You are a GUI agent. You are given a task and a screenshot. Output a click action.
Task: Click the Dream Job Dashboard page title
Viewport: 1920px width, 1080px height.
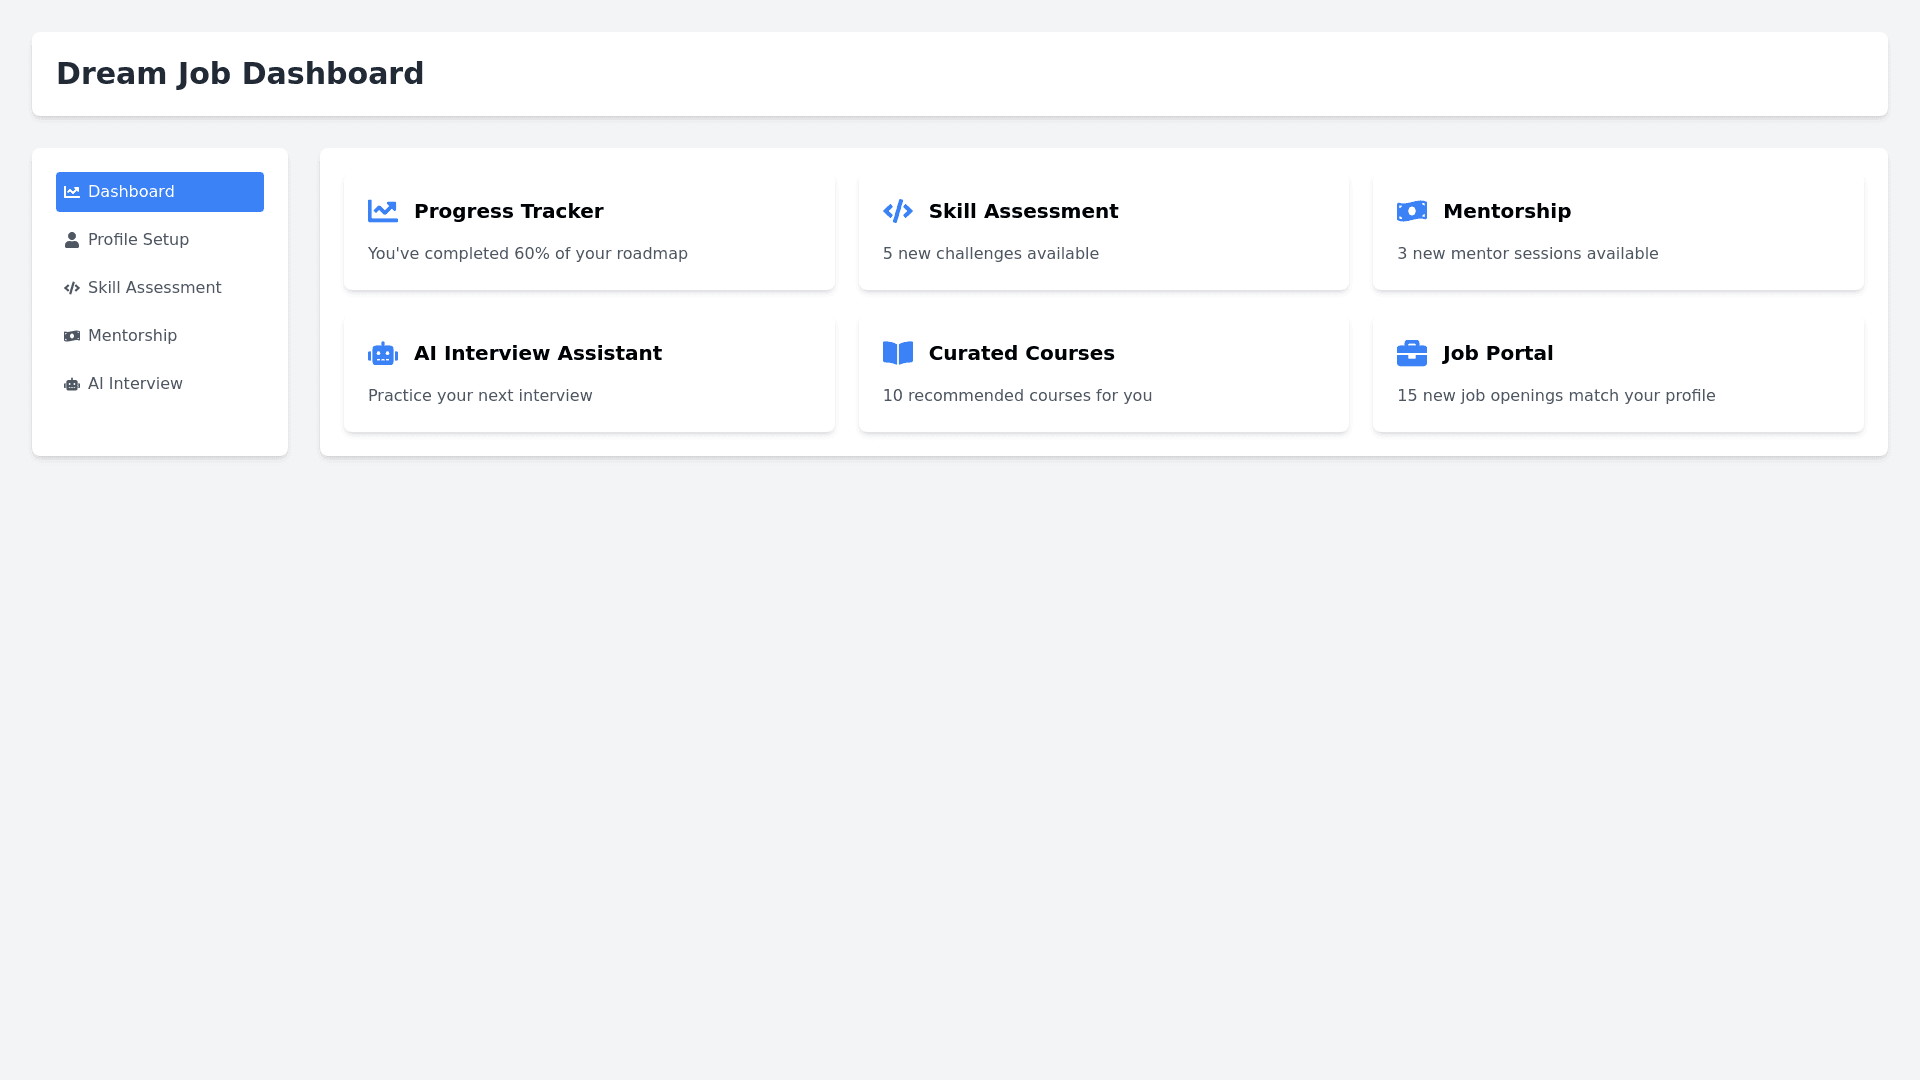240,74
